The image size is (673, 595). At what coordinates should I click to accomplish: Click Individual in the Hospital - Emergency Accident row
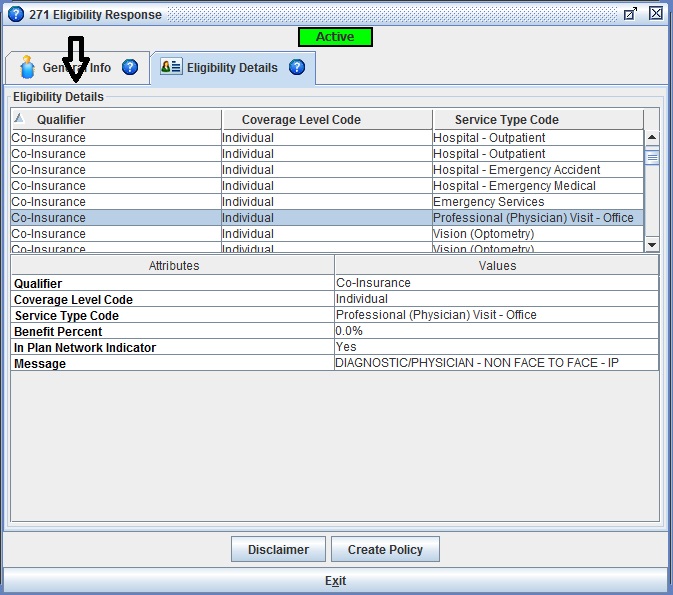(248, 170)
